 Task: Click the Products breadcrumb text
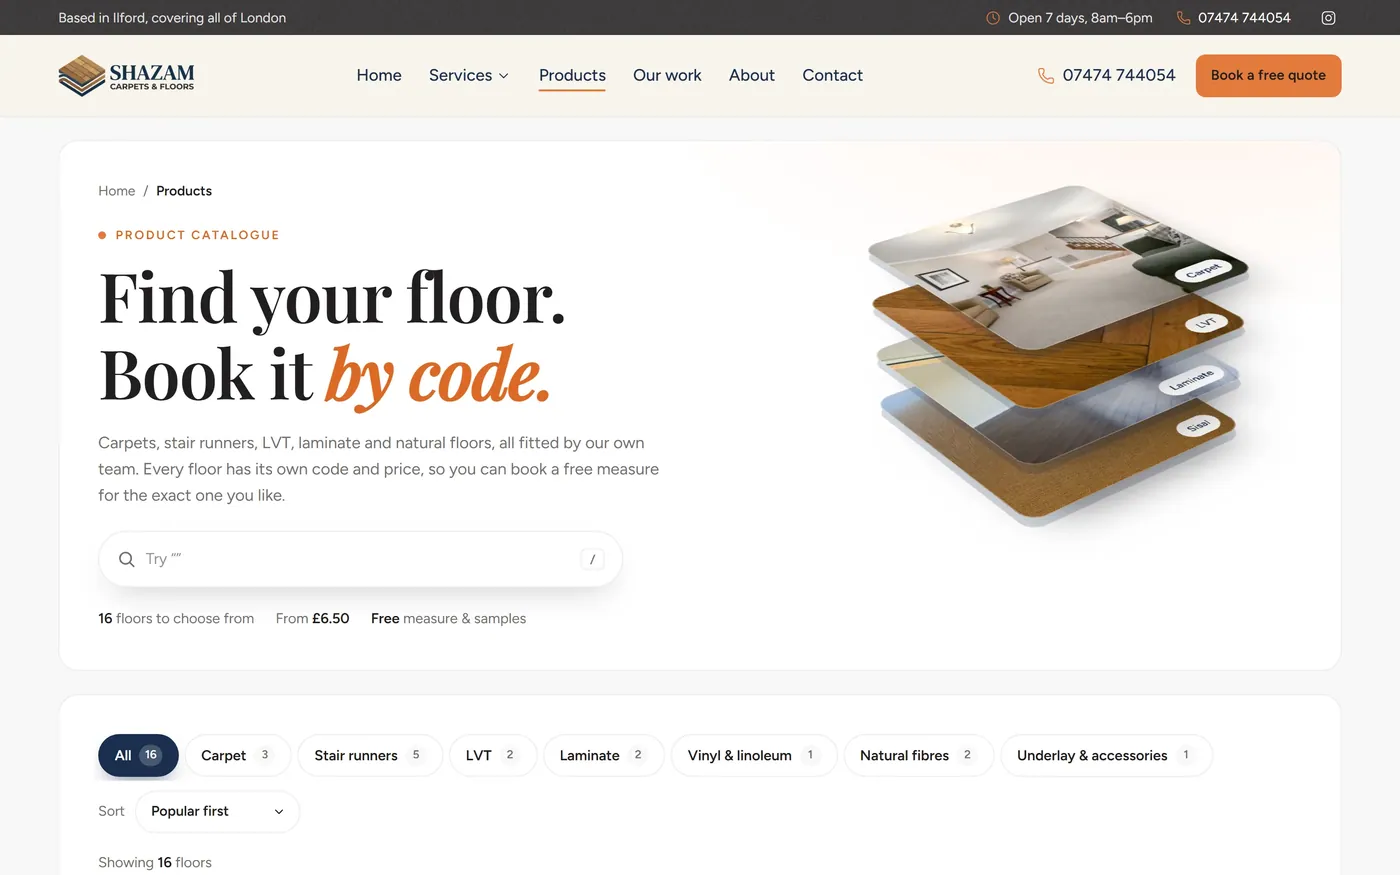[184, 191]
